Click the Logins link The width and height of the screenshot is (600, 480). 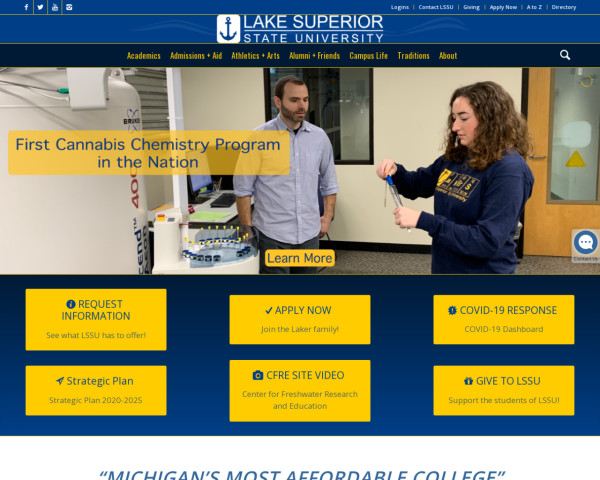pyautogui.click(x=399, y=7)
